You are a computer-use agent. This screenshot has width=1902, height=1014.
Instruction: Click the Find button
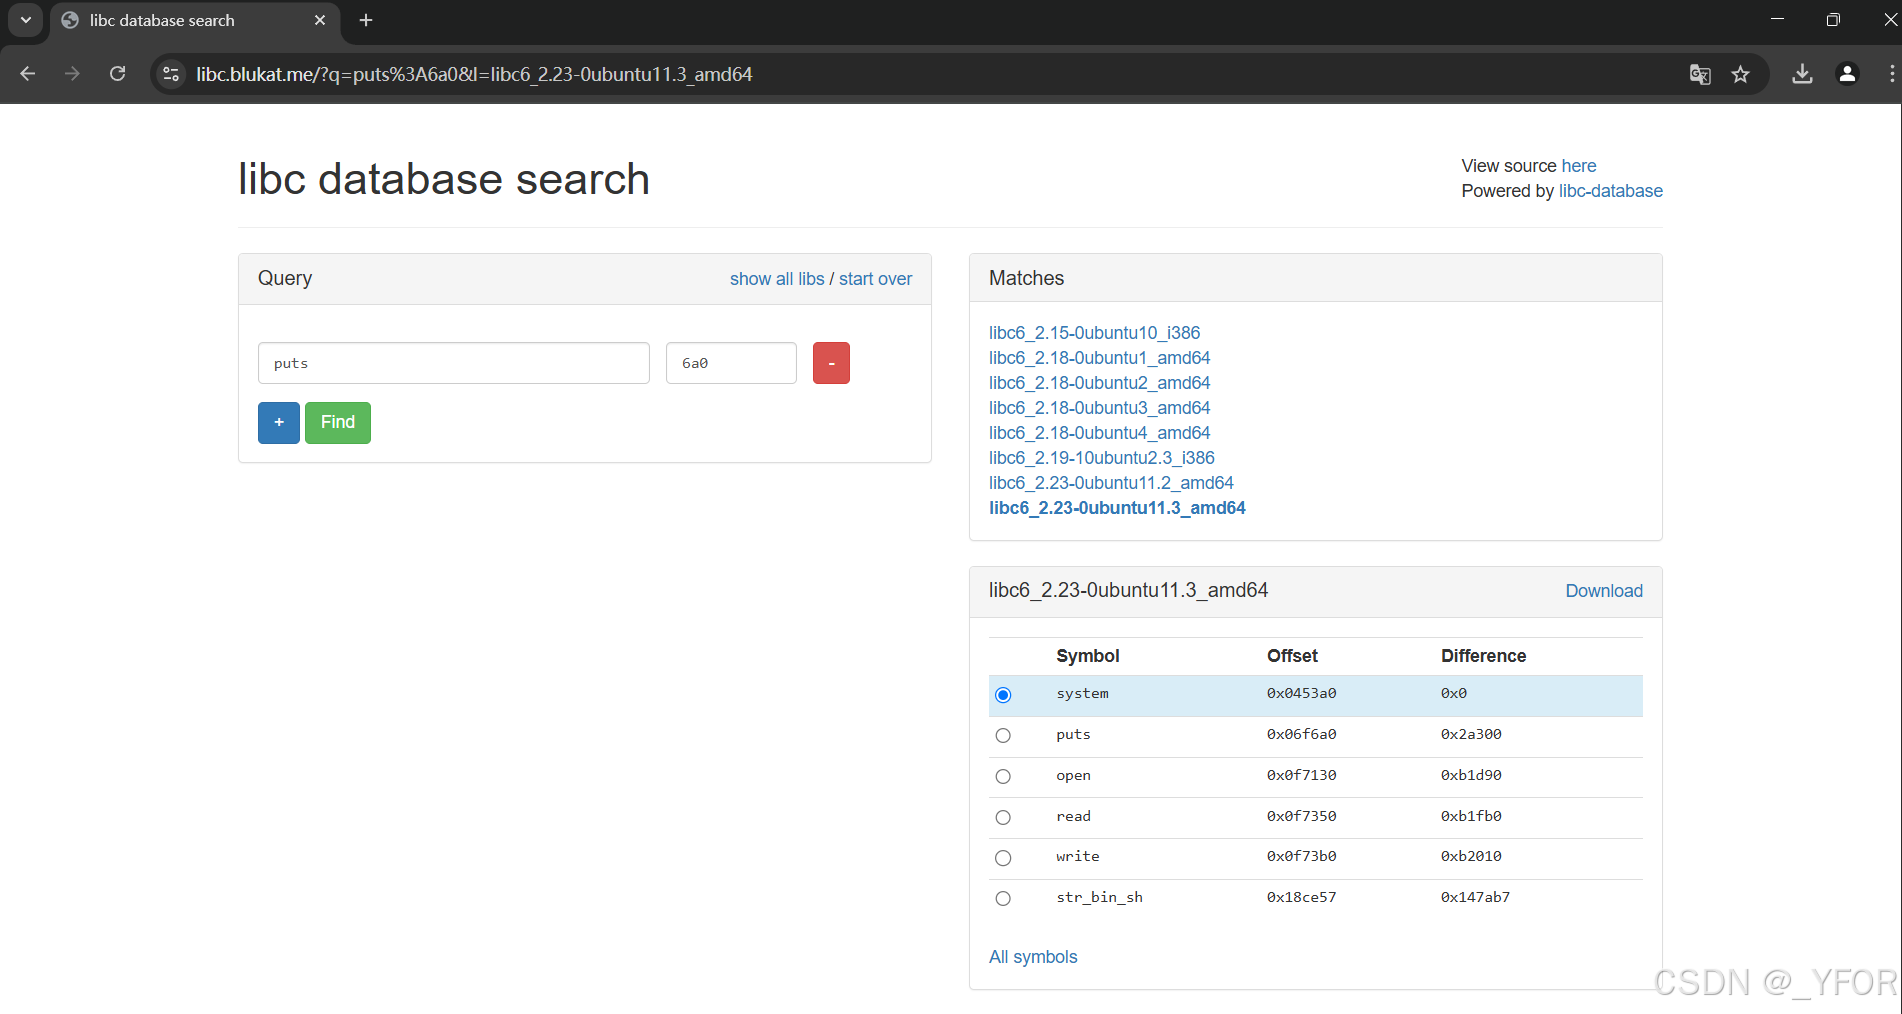coord(337,422)
